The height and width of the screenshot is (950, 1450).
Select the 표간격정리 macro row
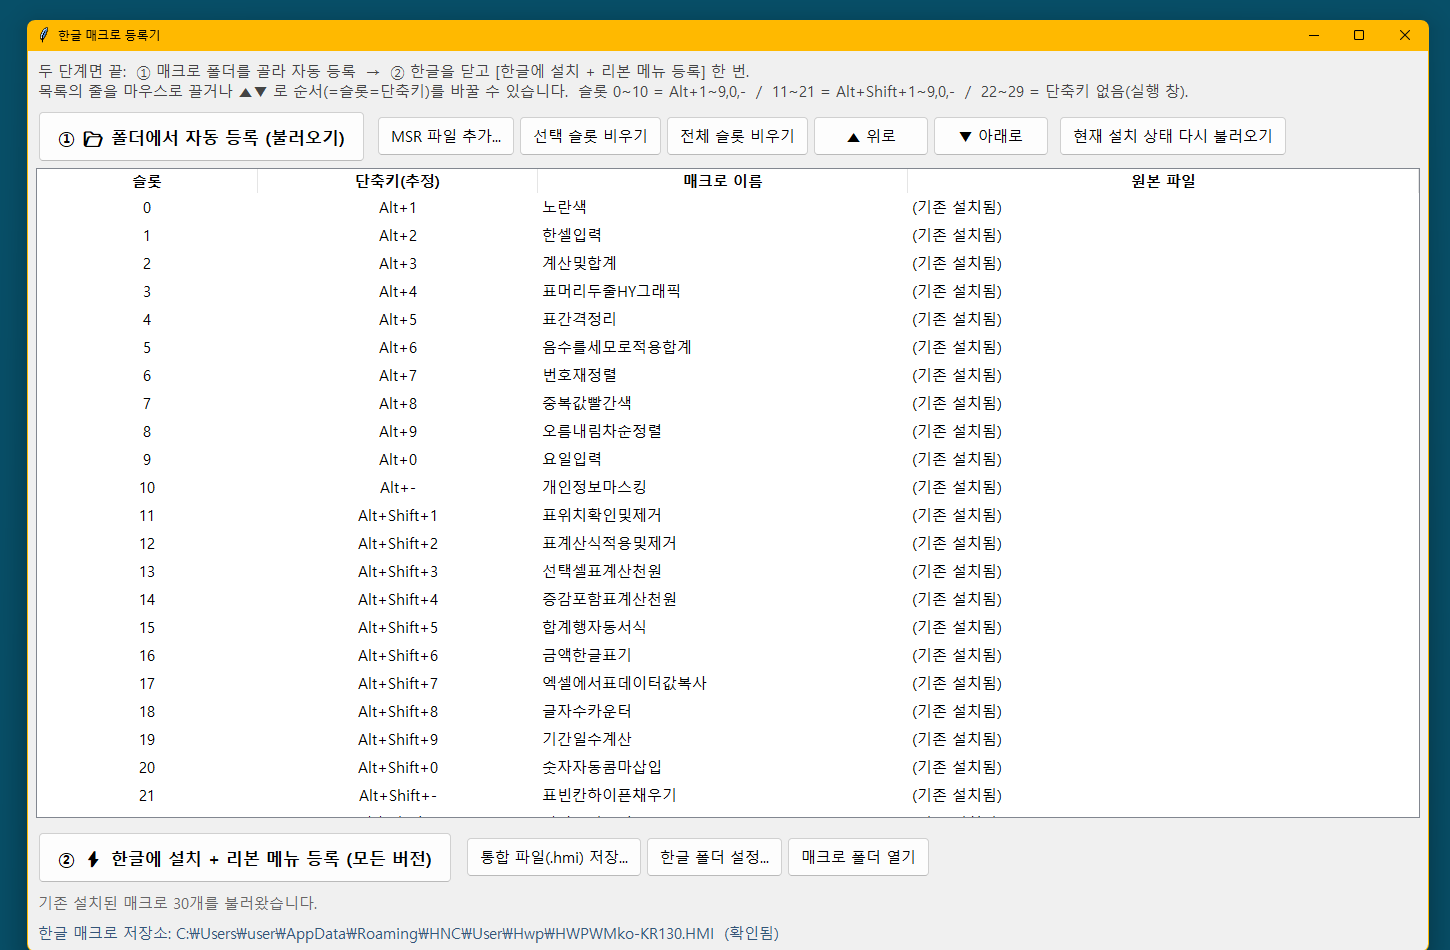(x=728, y=320)
